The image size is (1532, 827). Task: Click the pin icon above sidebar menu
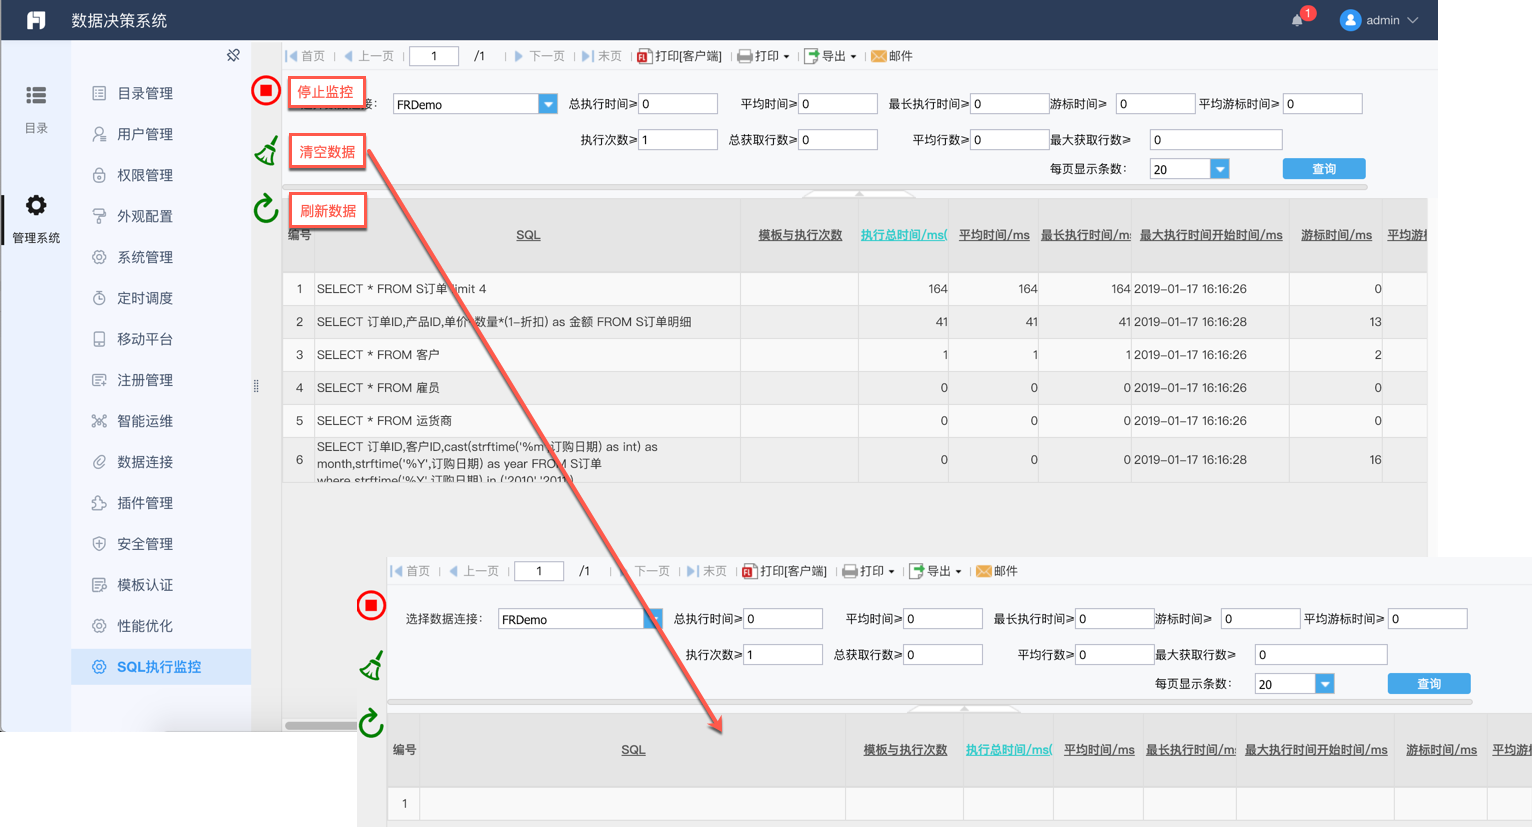(233, 55)
